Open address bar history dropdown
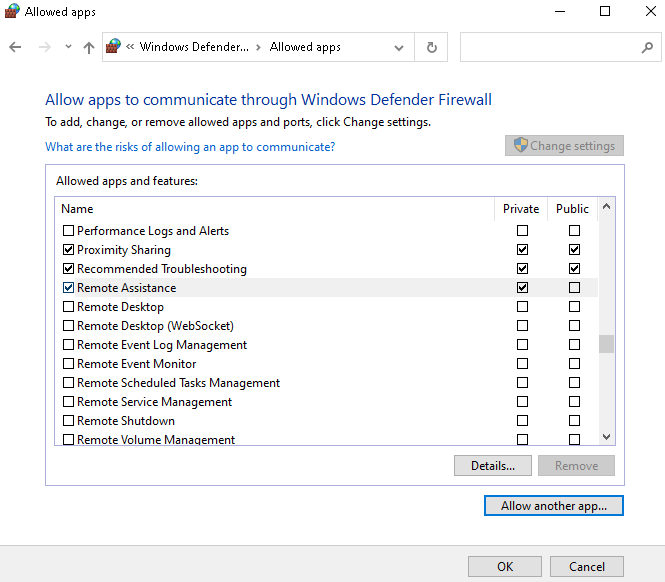The image size is (665, 582). (399, 48)
